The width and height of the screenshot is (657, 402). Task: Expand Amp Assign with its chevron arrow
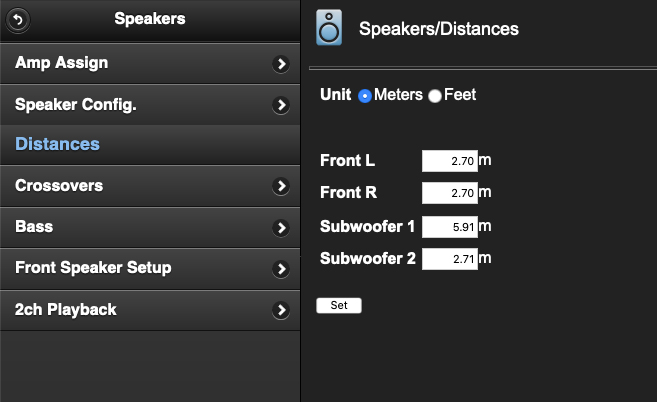281,64
